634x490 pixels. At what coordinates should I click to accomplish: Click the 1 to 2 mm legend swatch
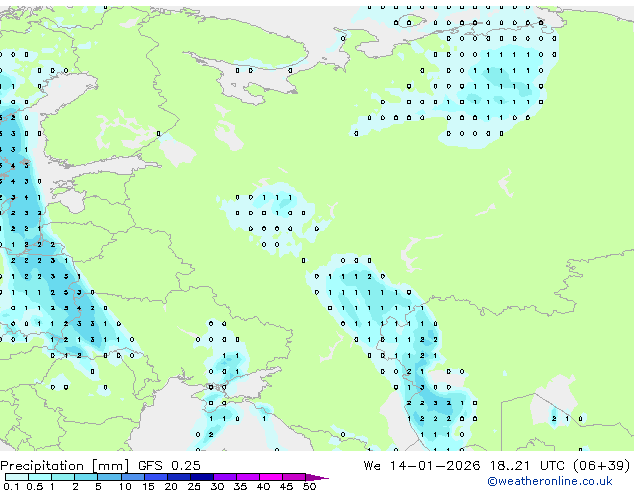click(x=63, y=477)
